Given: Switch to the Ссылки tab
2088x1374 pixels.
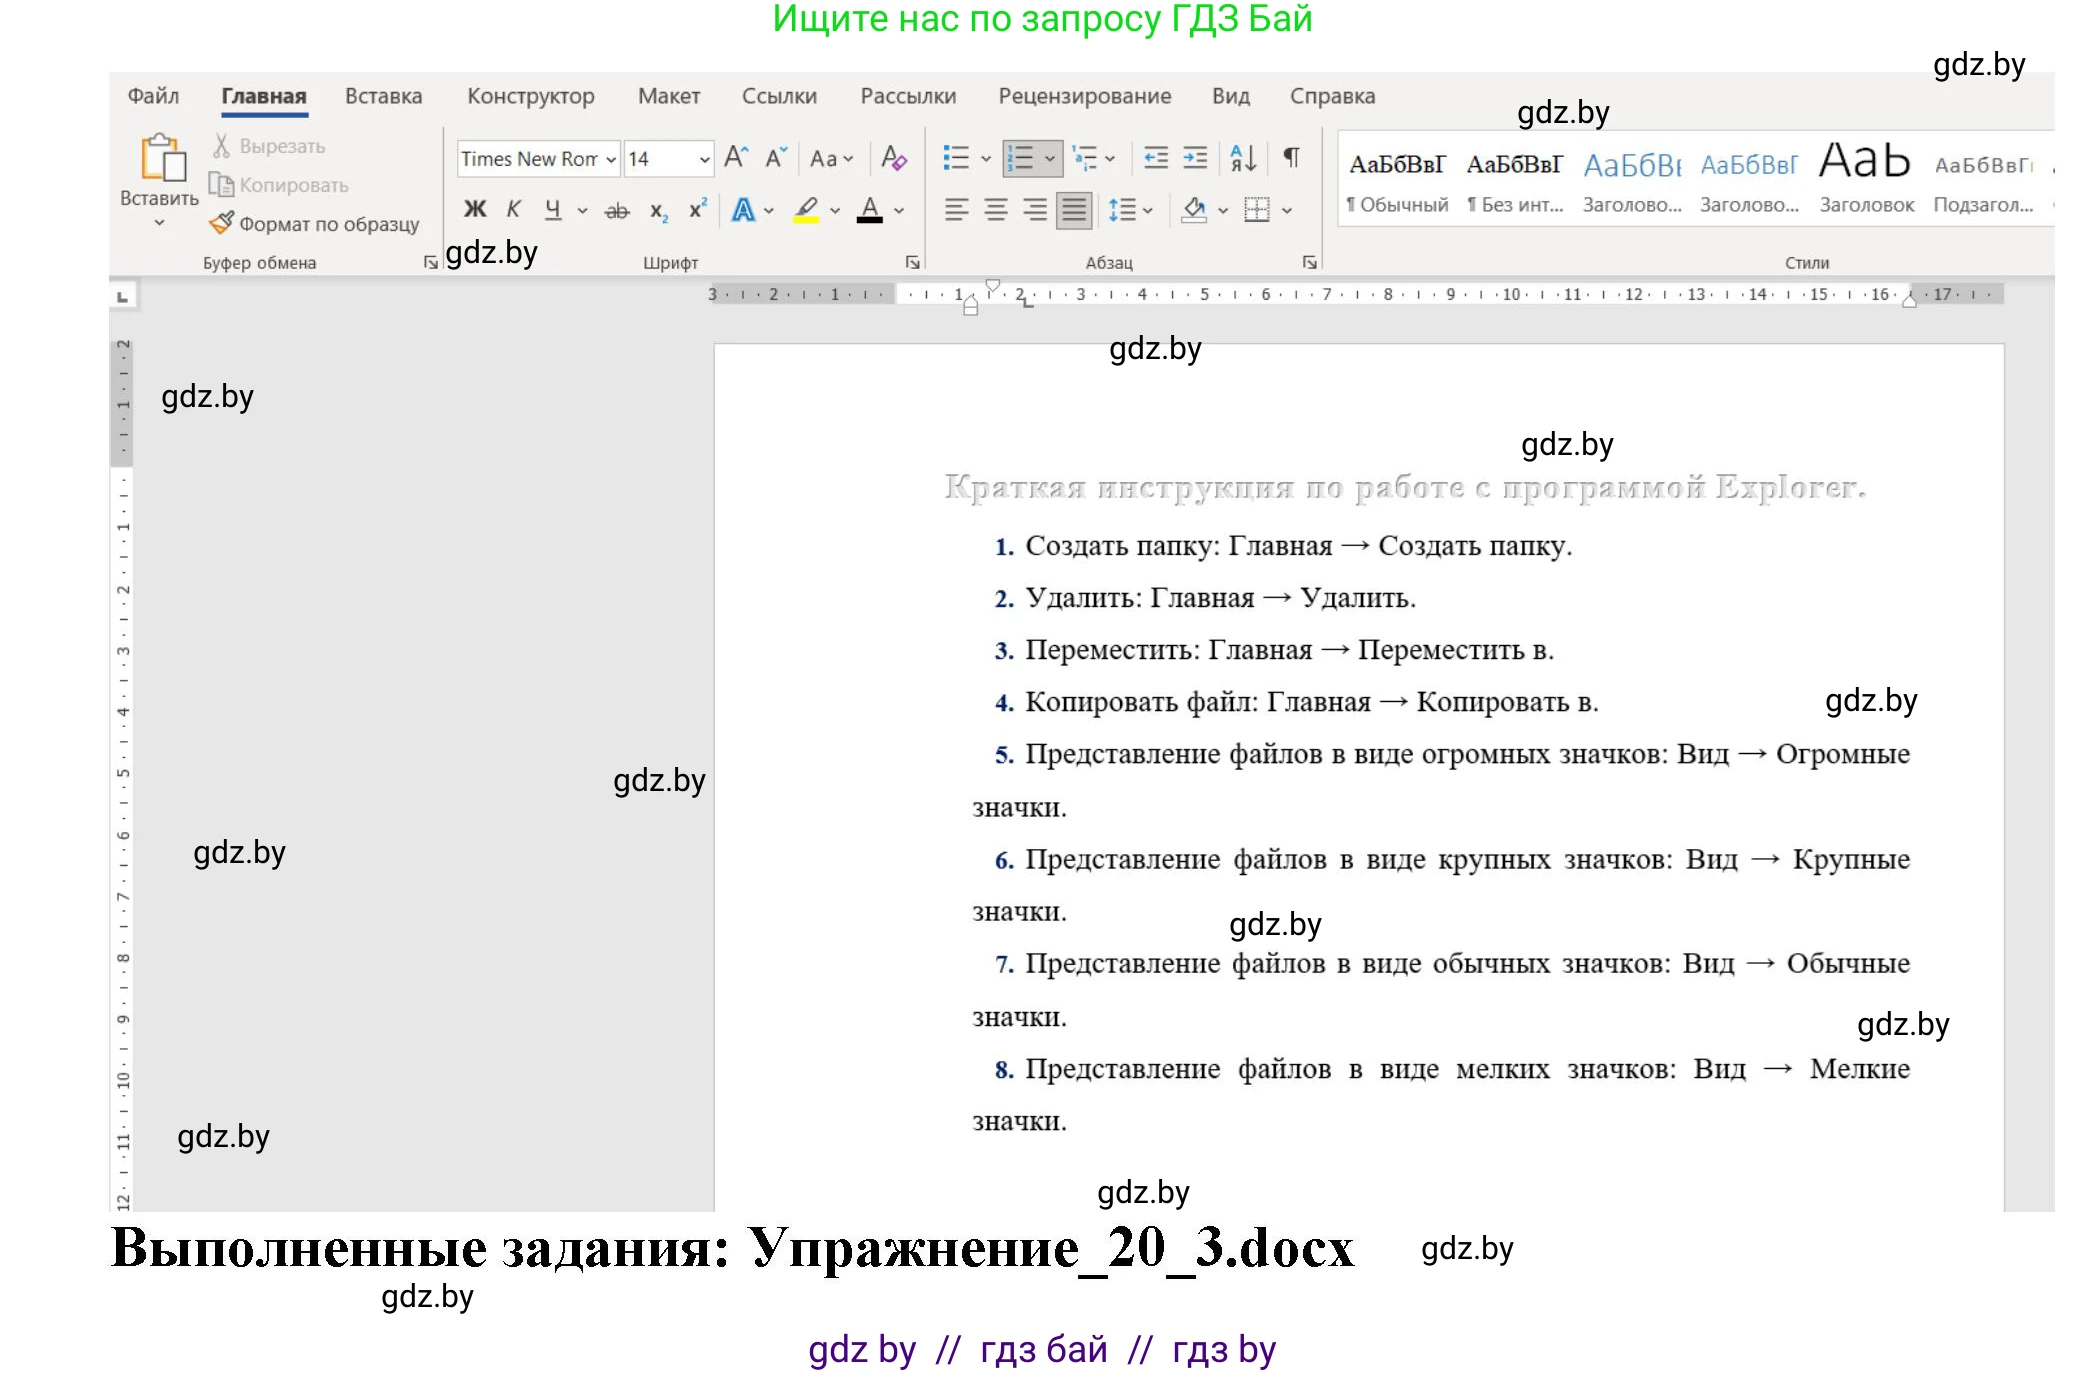Looking at the screenshot, I should tap(779, 96).
